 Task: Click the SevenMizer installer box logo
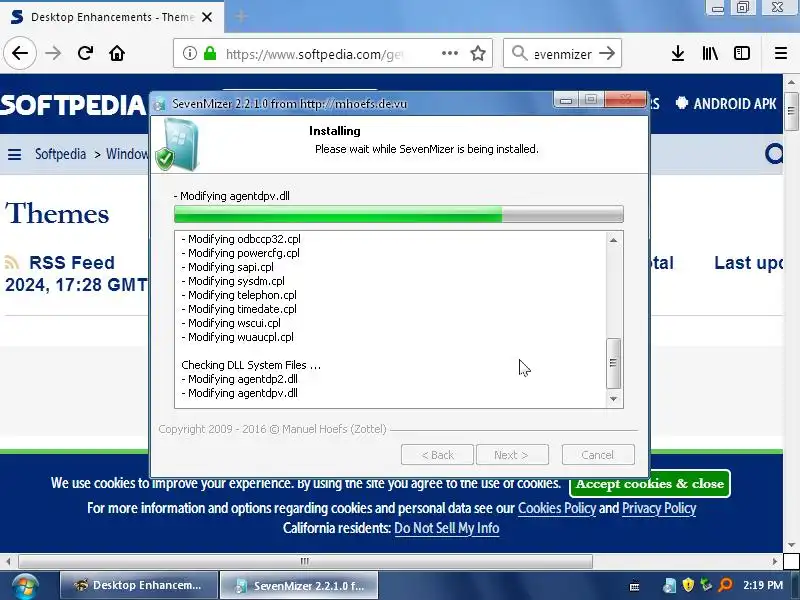[177, 145]
